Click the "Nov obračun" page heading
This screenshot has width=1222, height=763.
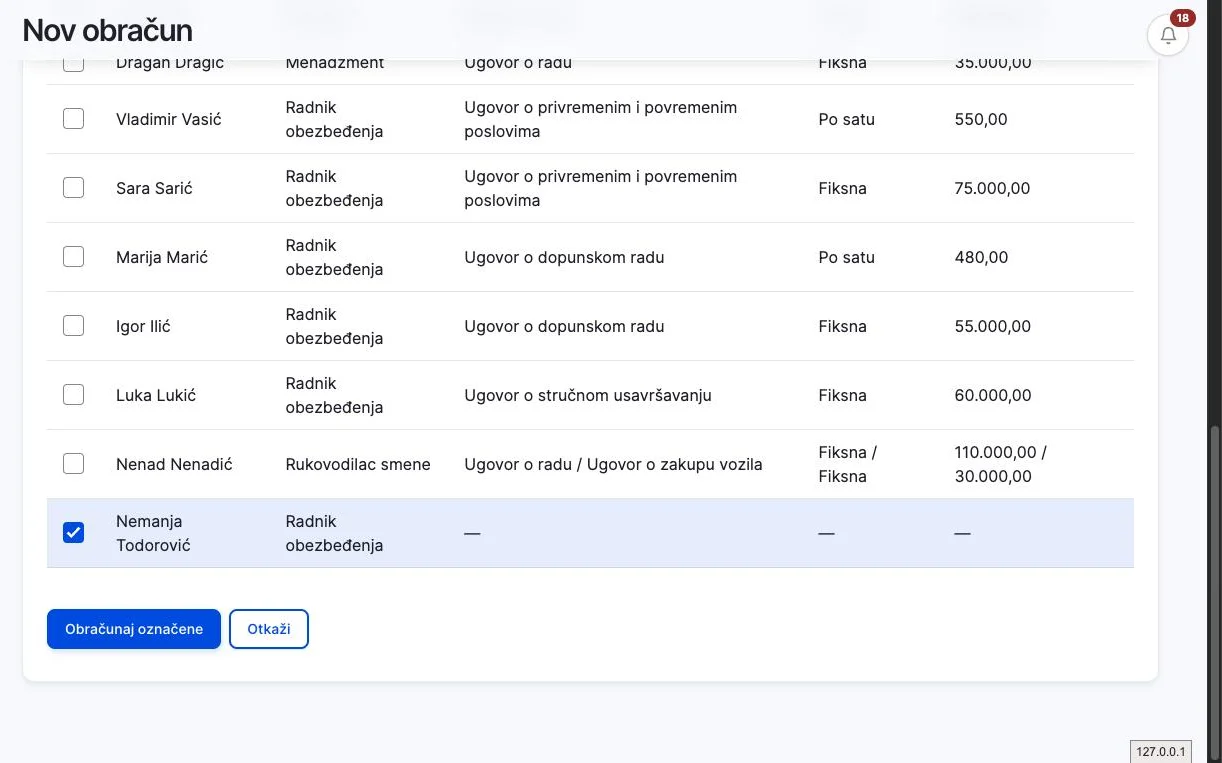click(x=107, y=30)
